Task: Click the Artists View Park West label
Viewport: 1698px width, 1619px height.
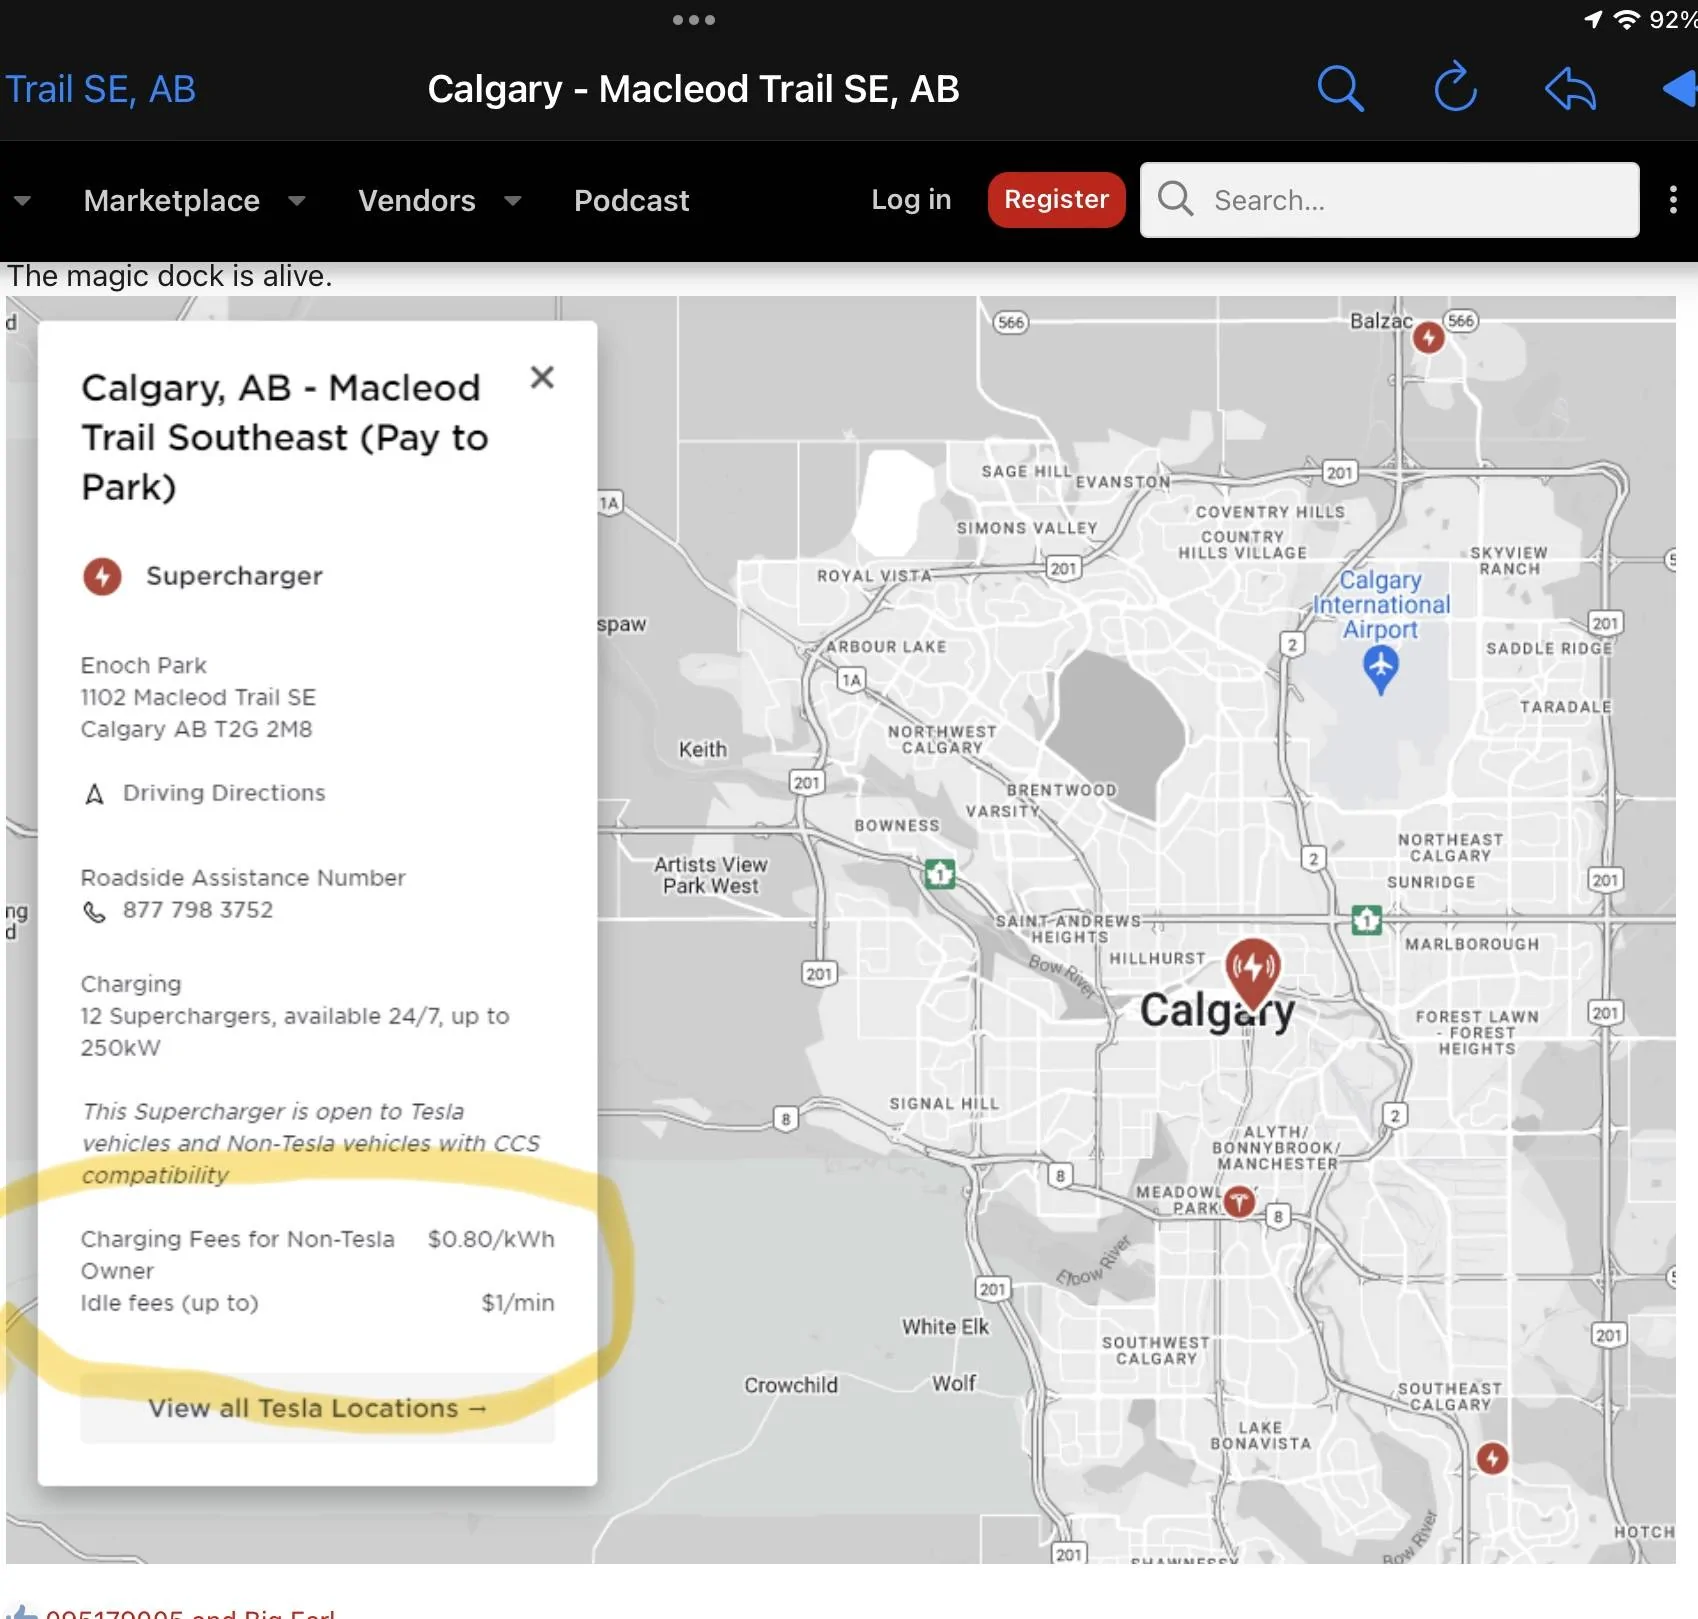Action: 711,875
